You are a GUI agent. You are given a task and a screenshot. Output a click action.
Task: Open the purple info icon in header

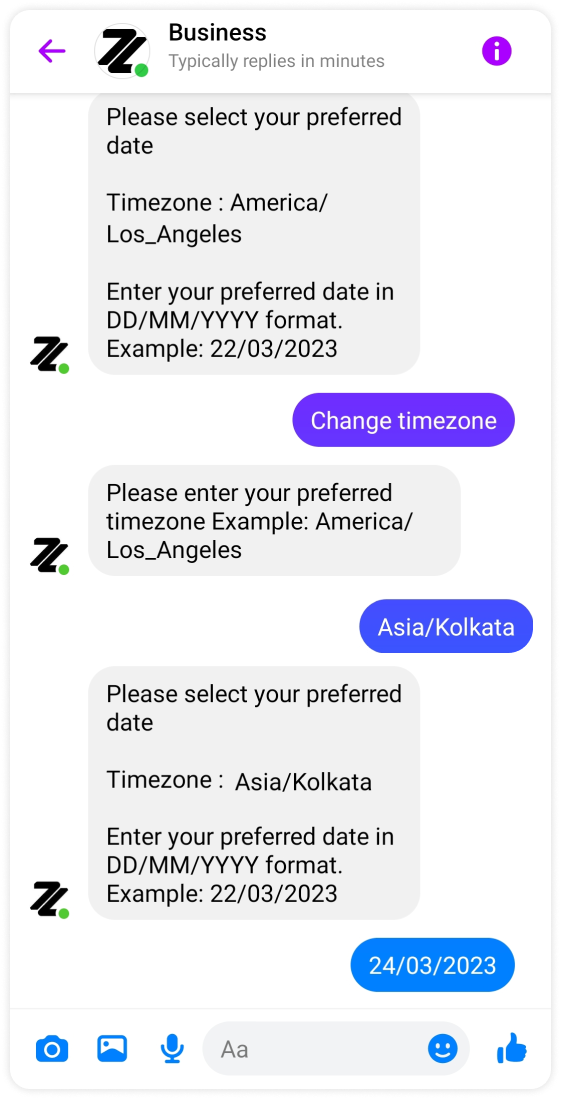pos(496,50)
